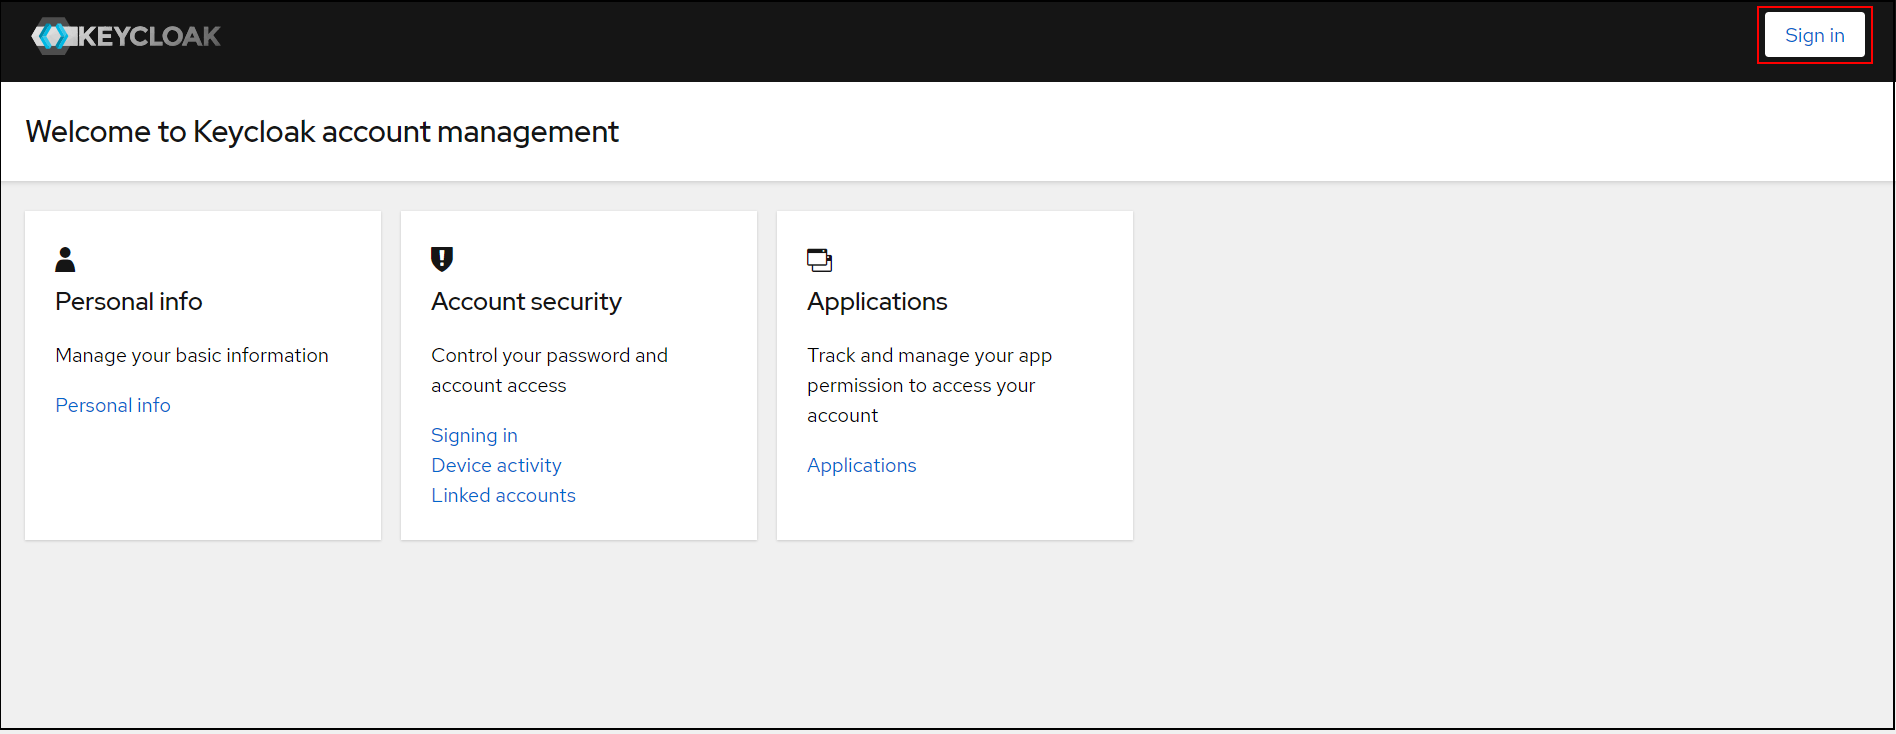Click the KEYCLOAK wordmark text in header
1896x734 pixels.
[x=149, y=37]
